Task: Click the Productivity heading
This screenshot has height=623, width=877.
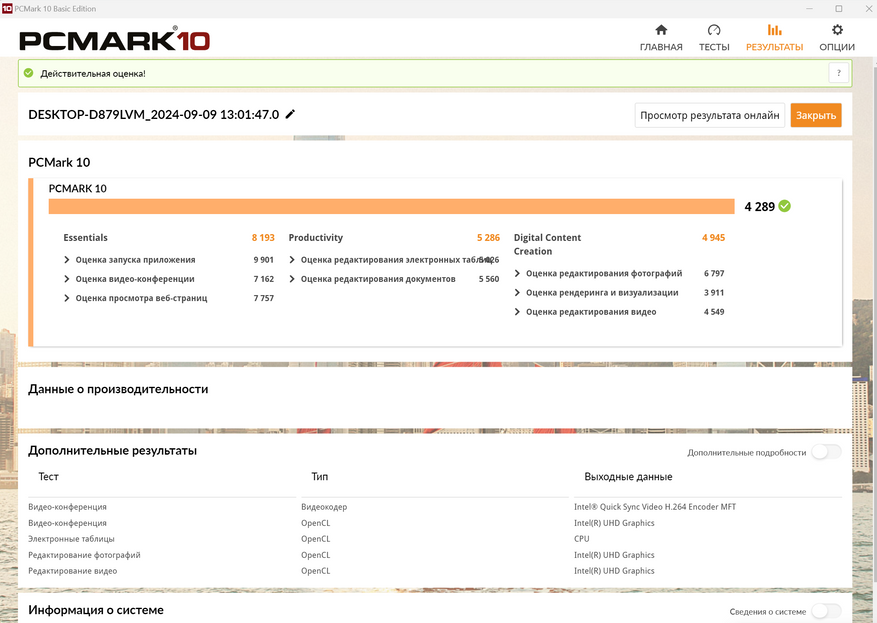Action: tap(315, 238)
